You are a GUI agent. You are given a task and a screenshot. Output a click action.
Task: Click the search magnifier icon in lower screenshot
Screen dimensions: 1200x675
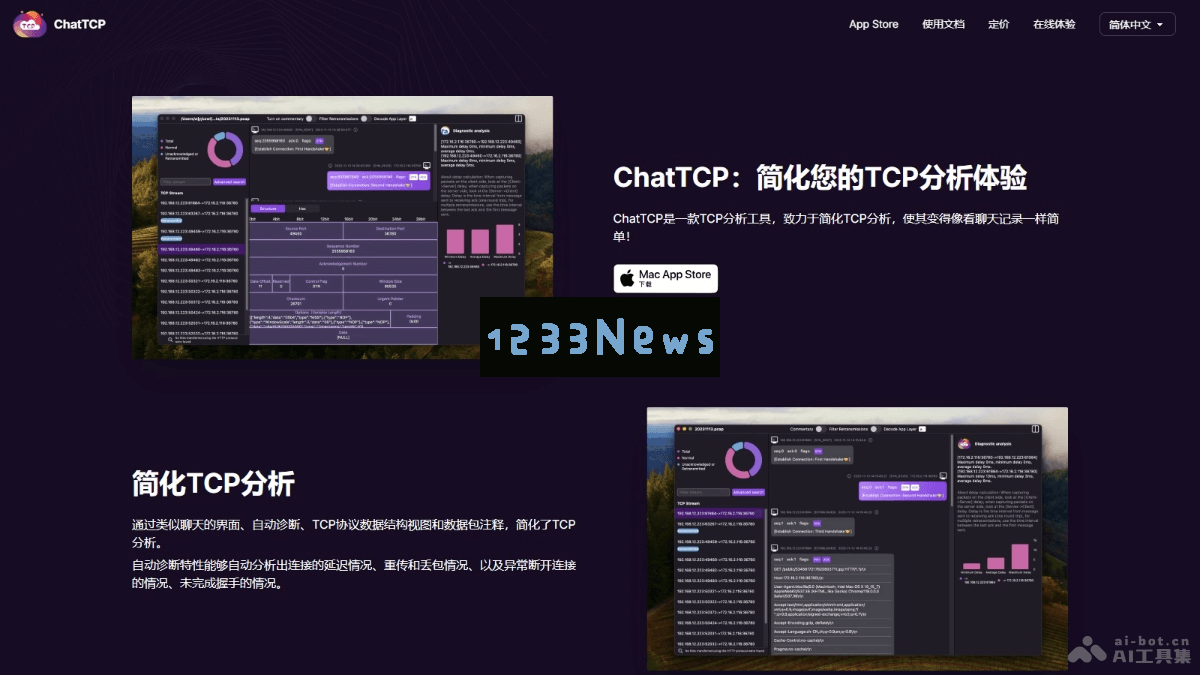tap(680, 651)
